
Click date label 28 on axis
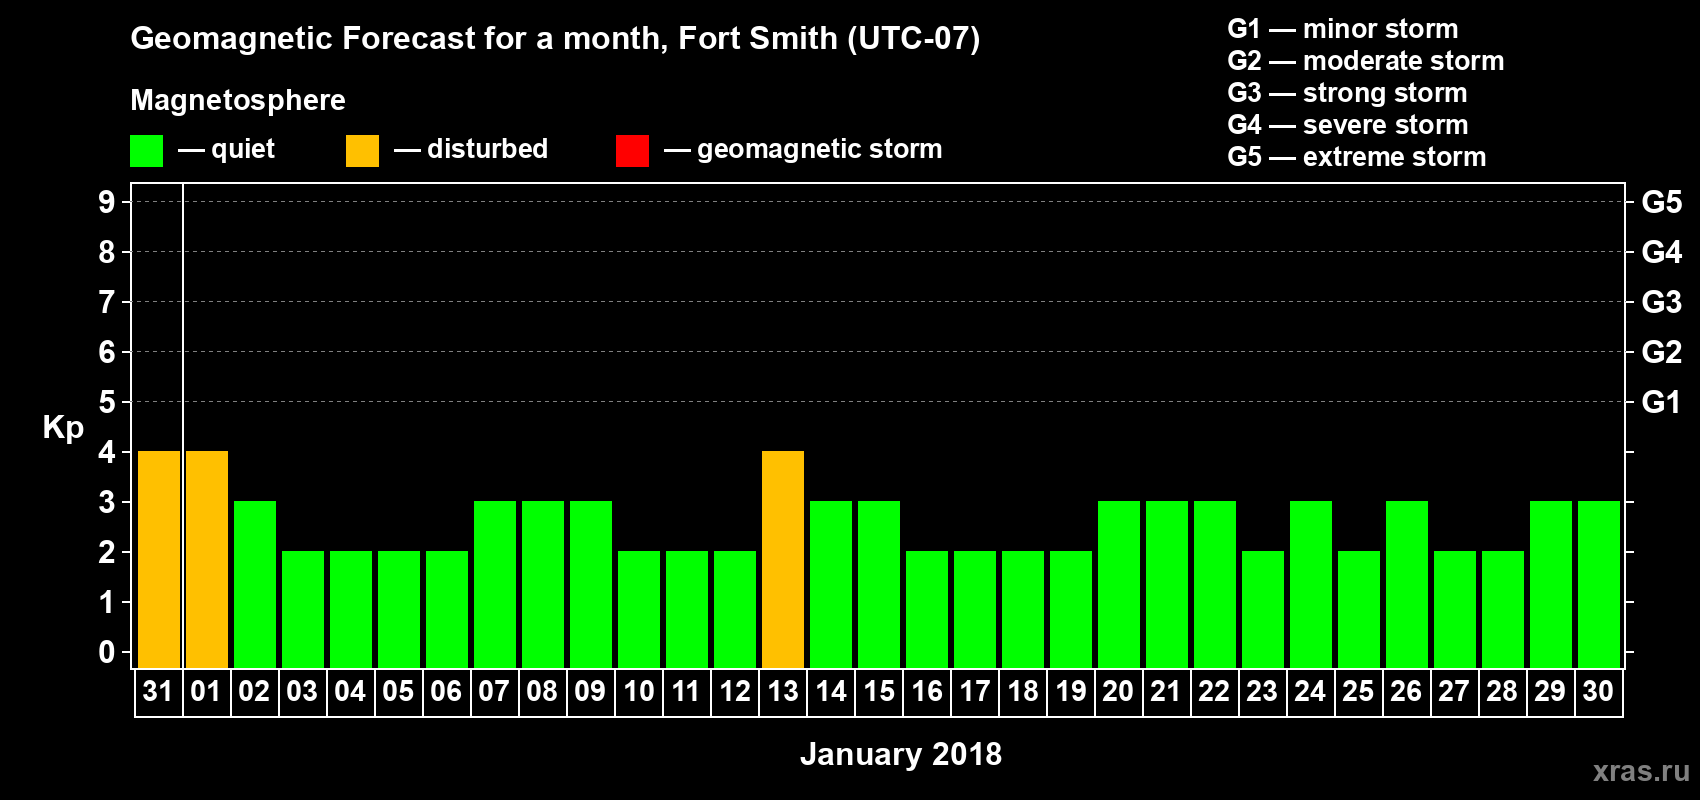(1502, 691)
